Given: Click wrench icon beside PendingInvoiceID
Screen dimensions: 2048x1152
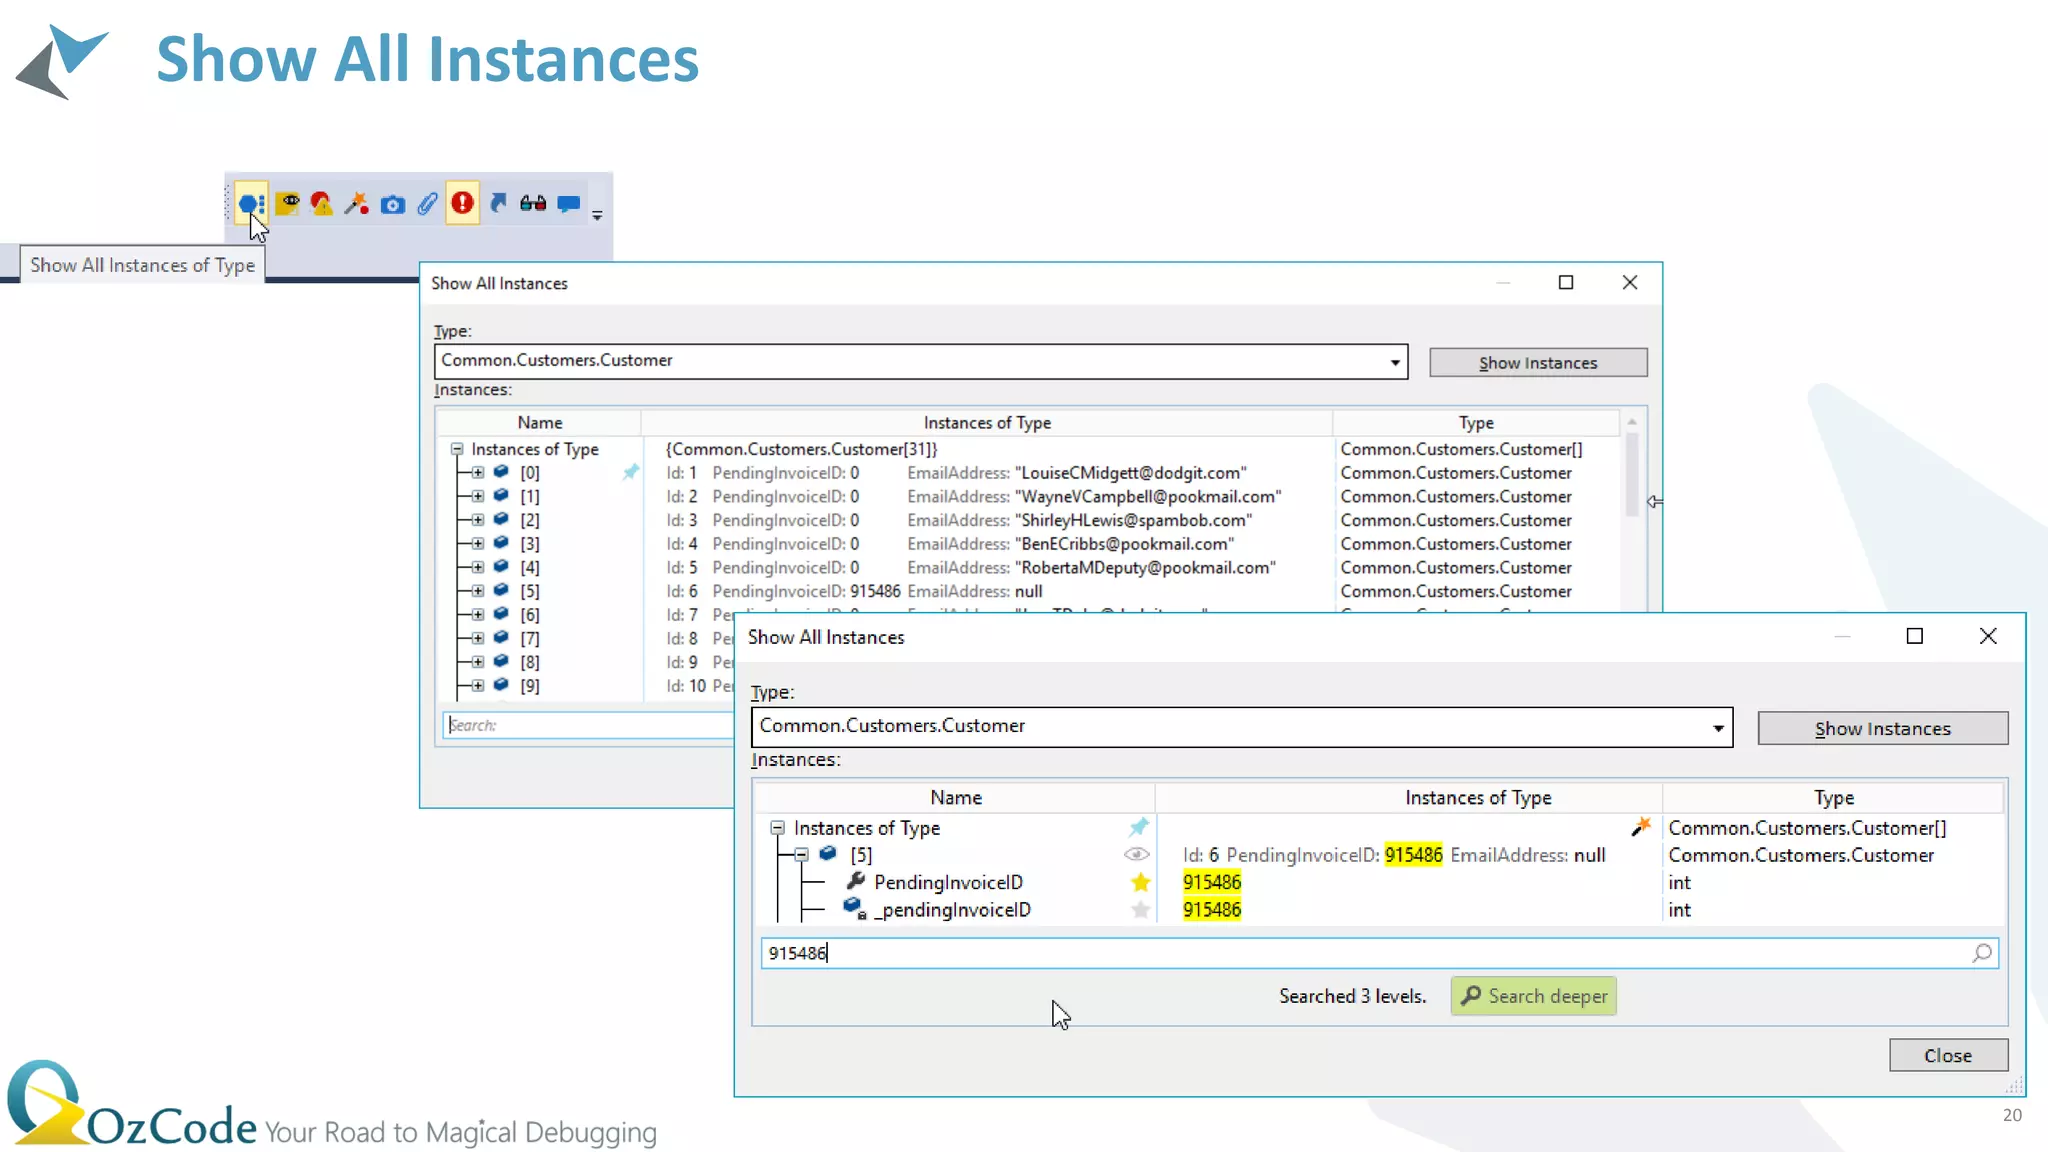Looking at the screenshot, I should click(x=855, y=881).
